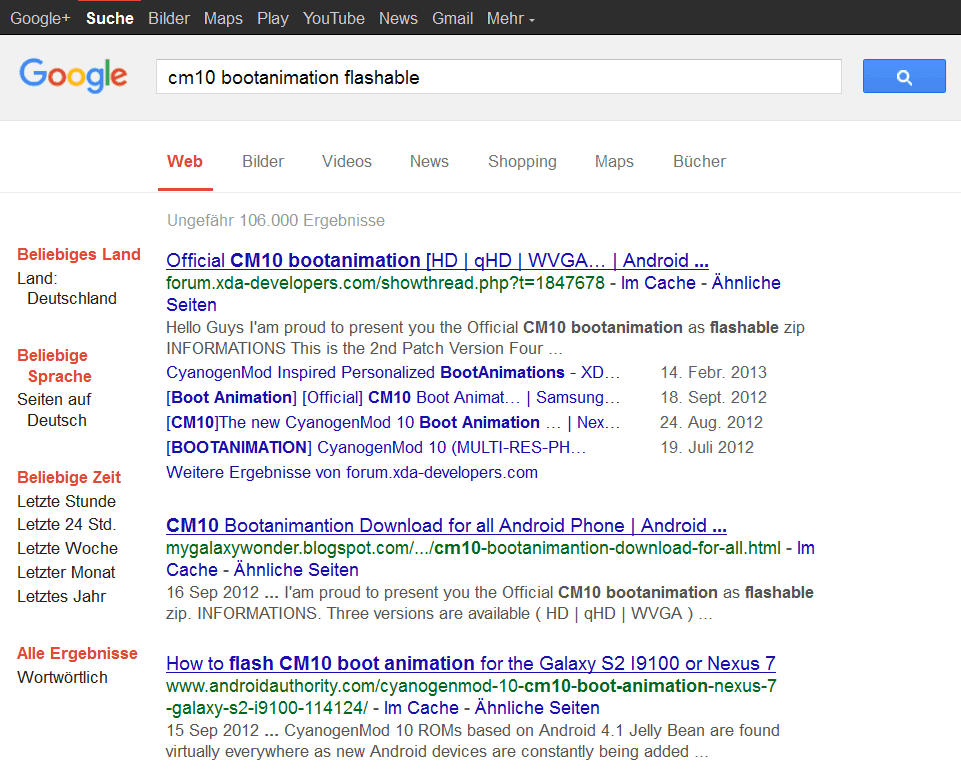Focus the search query input field
961x783 pixels.
pyautogui.click(x=499, y=77)
